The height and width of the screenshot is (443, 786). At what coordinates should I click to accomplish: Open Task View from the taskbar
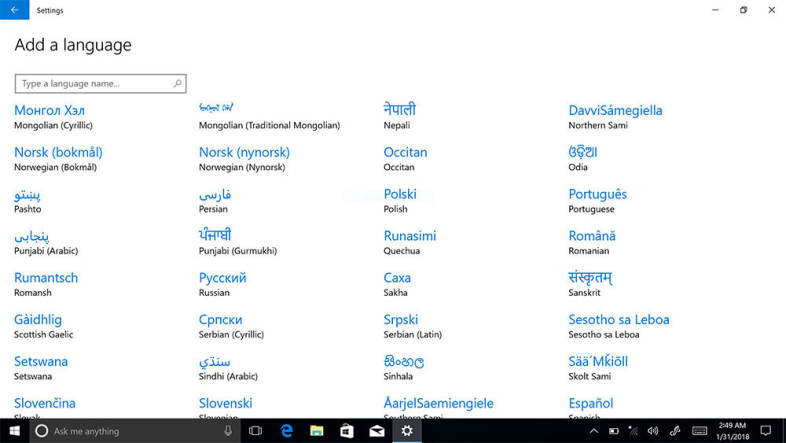tap(255, 431)
